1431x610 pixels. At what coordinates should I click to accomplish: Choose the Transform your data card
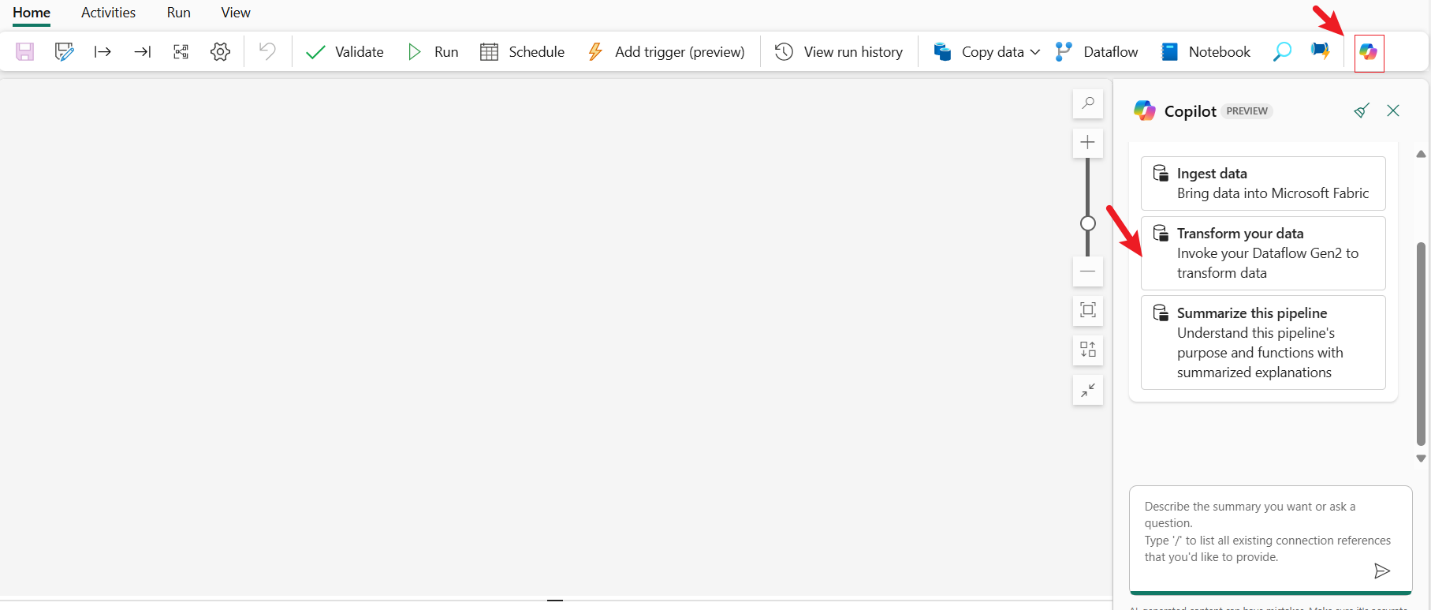click(x=1263, y=253)
